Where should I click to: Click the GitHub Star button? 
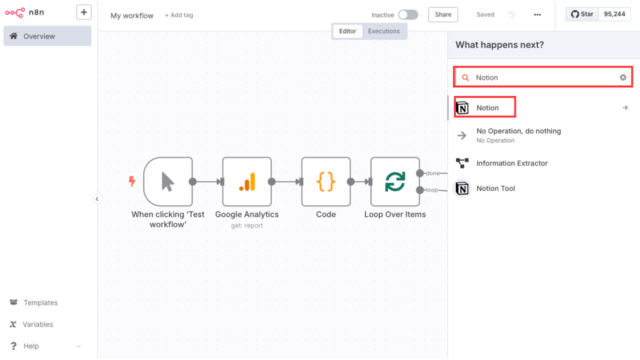[x=582, y=14]
